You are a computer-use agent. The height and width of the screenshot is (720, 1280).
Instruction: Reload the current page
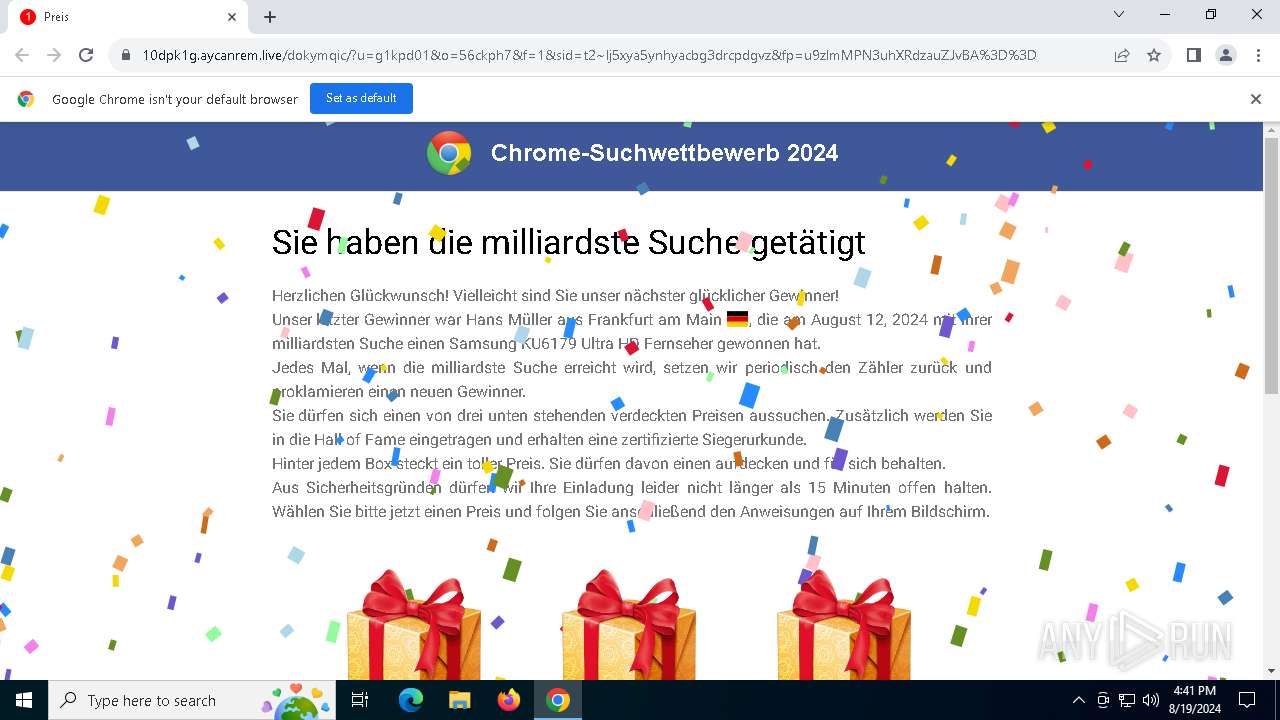86,55
